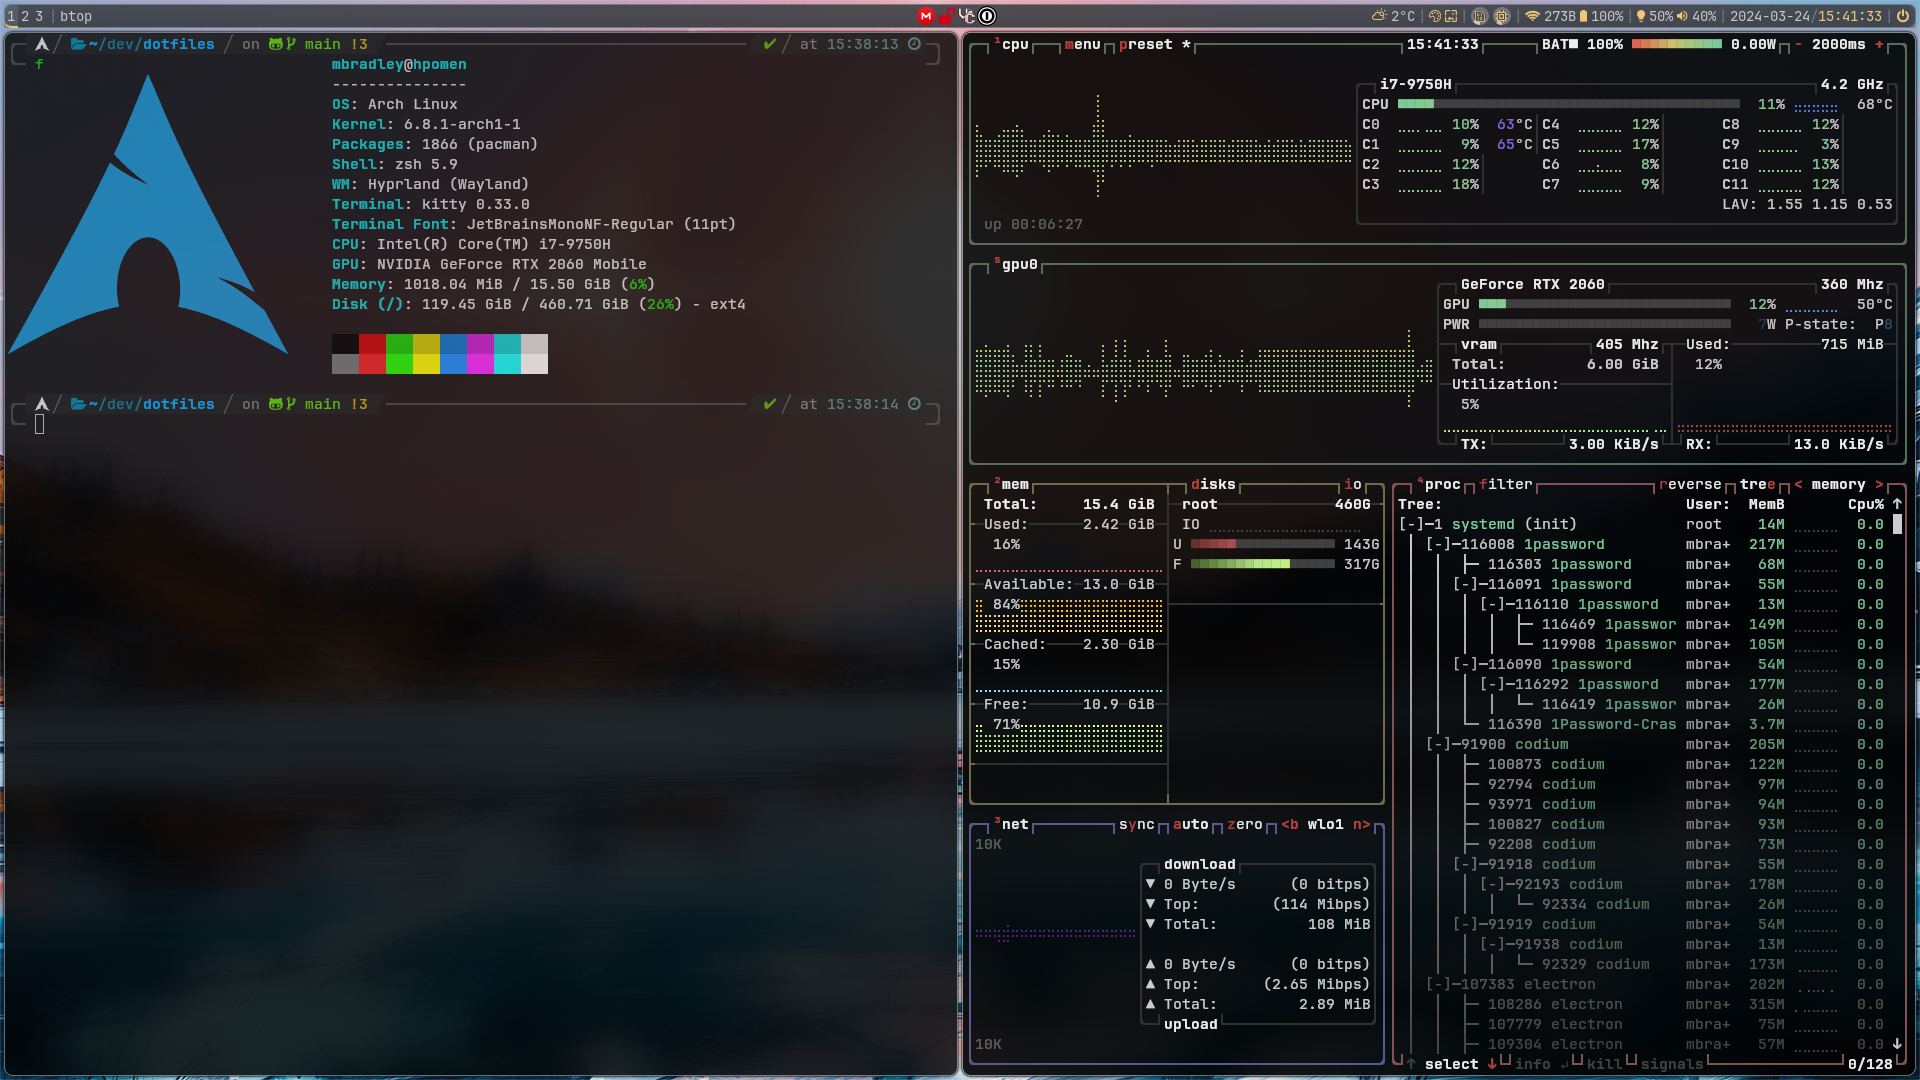Click the 1Password tray icon
The width and height of the screenshot is (1920, 1080).
[988, 16]
